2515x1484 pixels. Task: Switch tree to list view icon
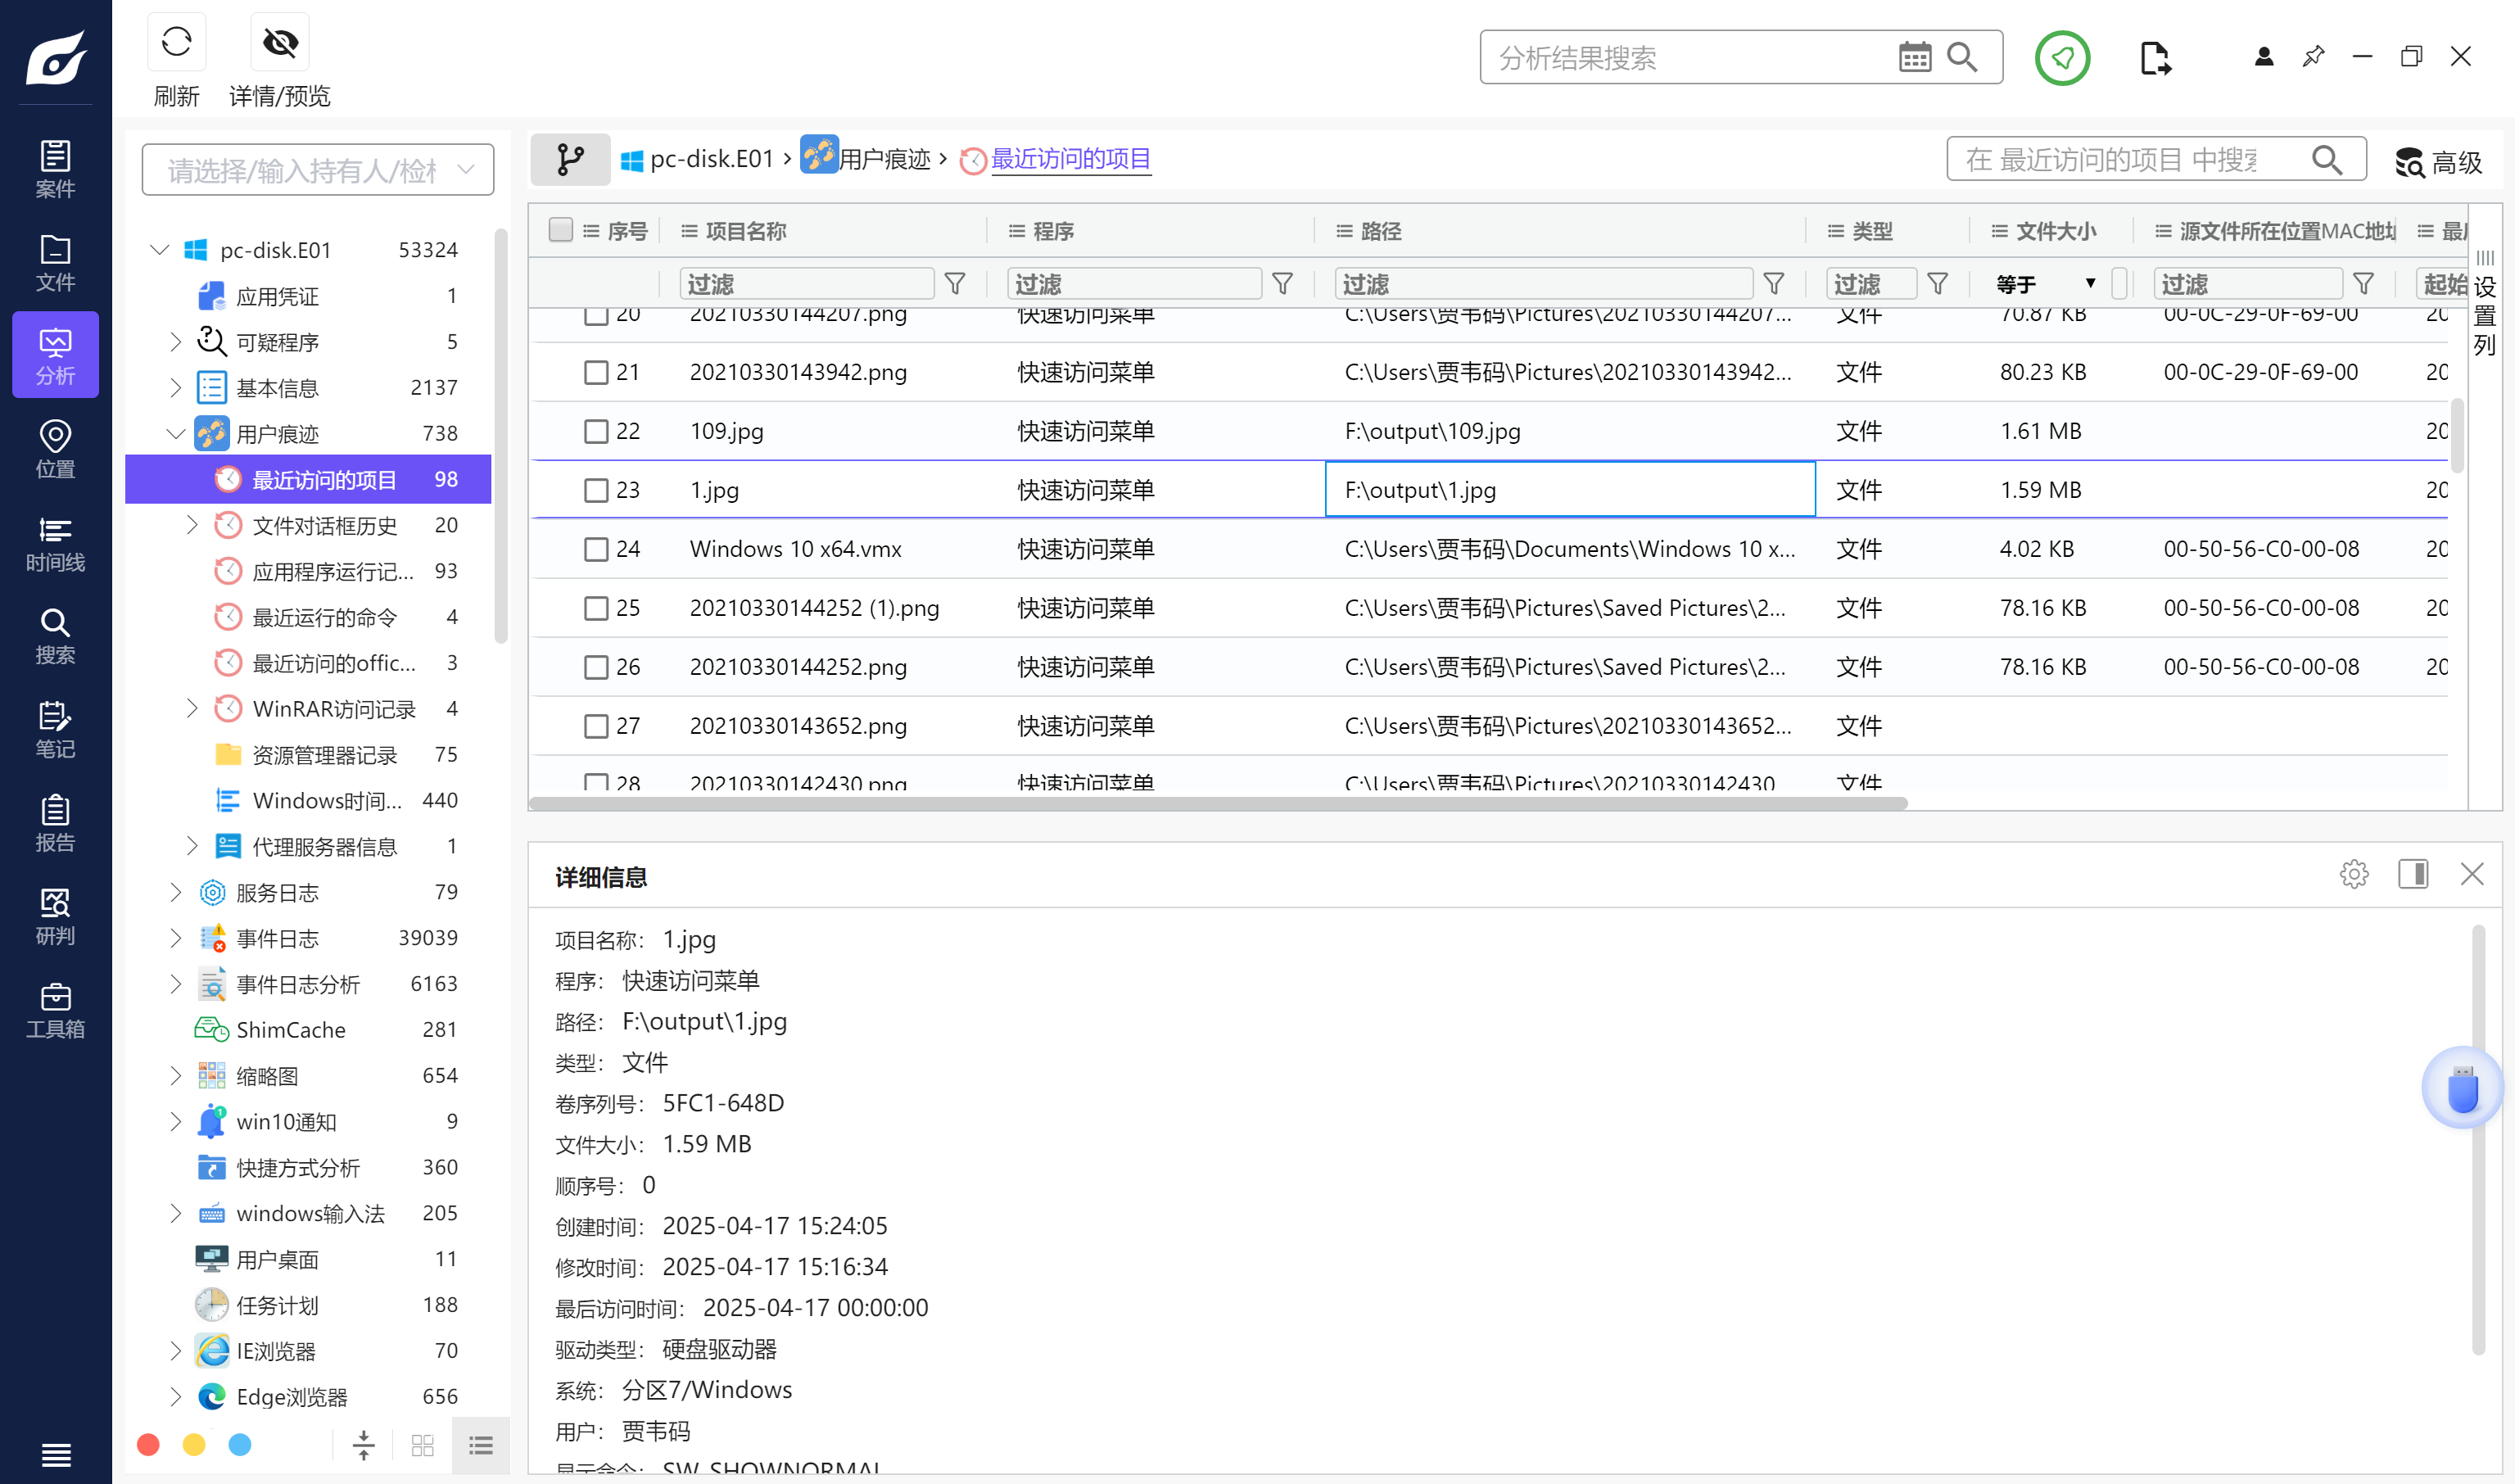pyautogui.click(x=481, y=1445)
